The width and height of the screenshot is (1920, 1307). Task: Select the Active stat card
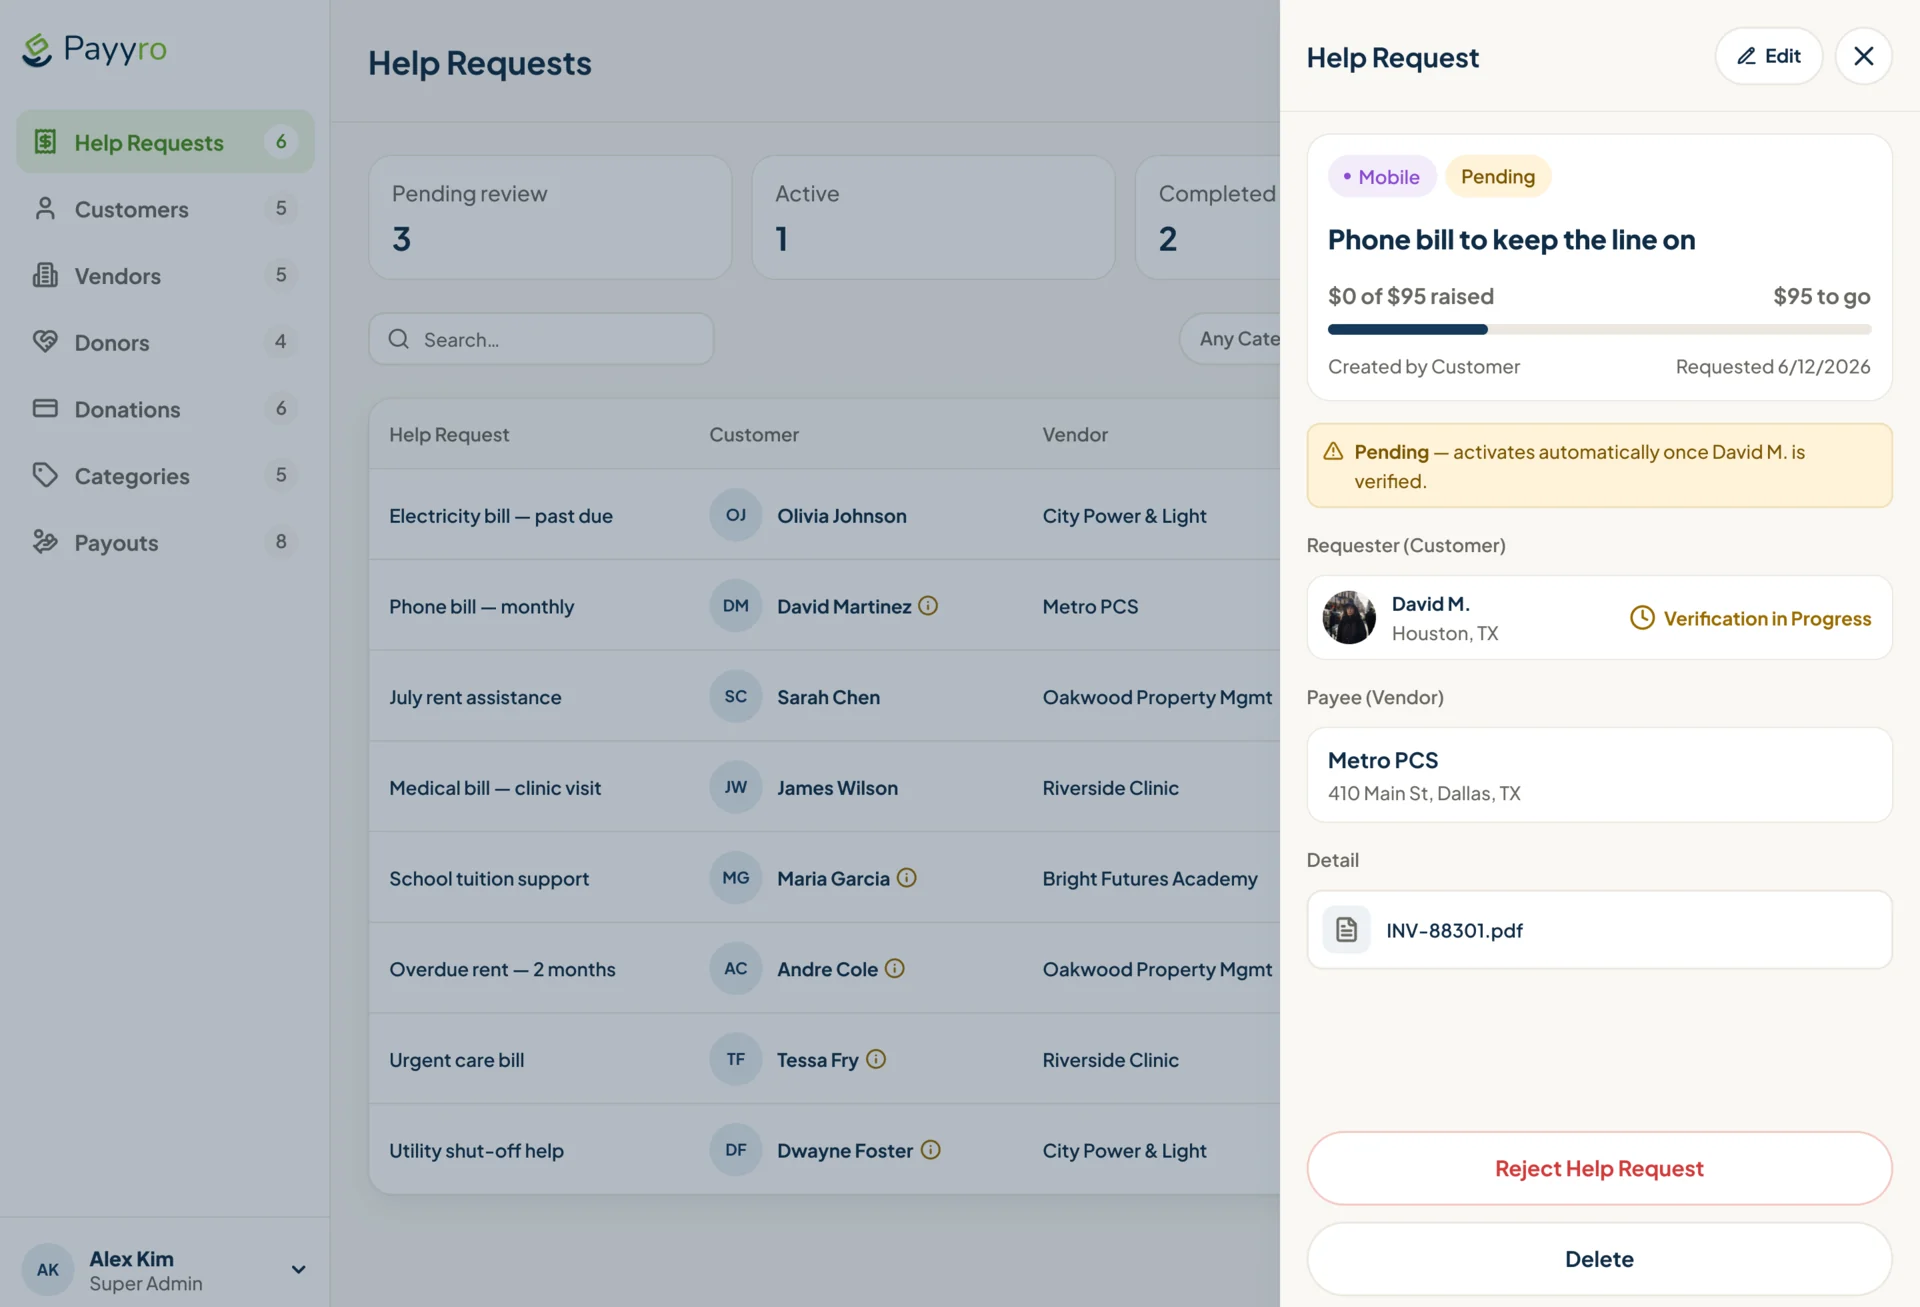tap(933, 217)
